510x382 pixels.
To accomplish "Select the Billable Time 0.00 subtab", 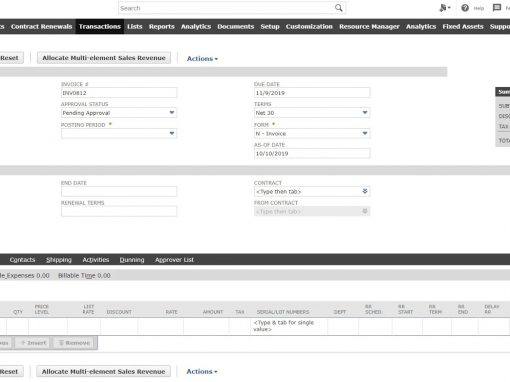I will [84, 275].
